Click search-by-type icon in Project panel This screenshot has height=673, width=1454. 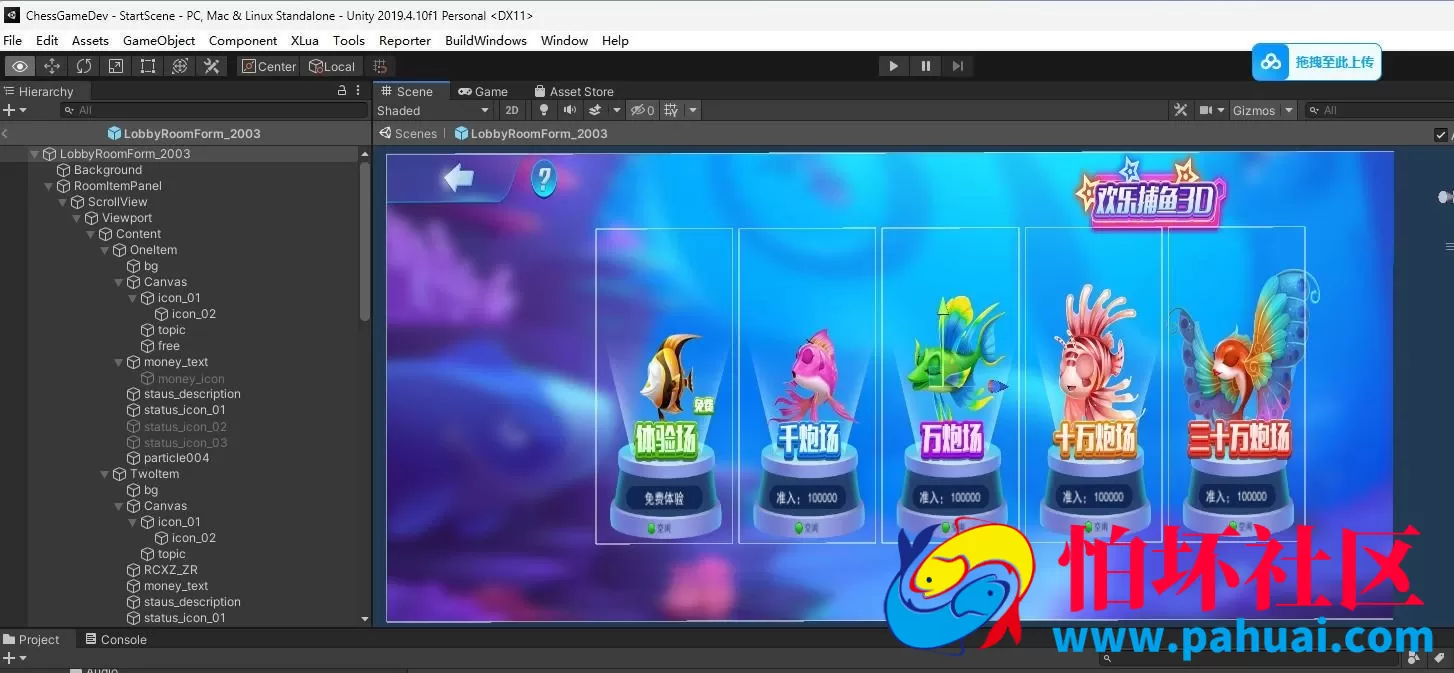1413,657
